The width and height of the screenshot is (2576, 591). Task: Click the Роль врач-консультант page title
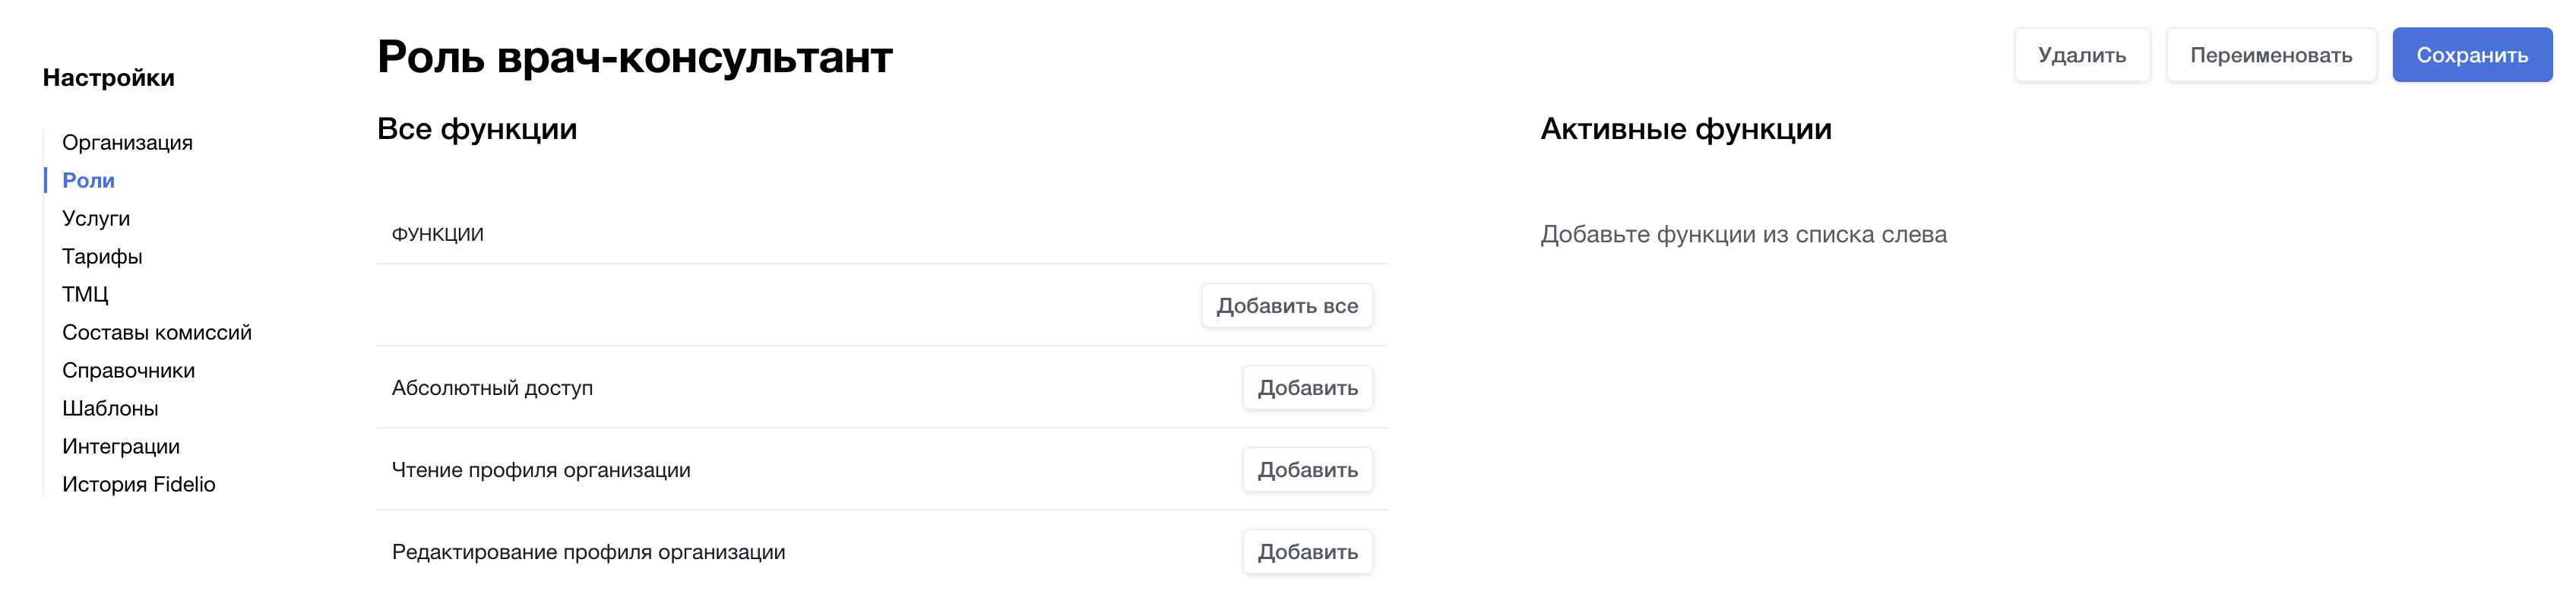[x=634, y=57]
